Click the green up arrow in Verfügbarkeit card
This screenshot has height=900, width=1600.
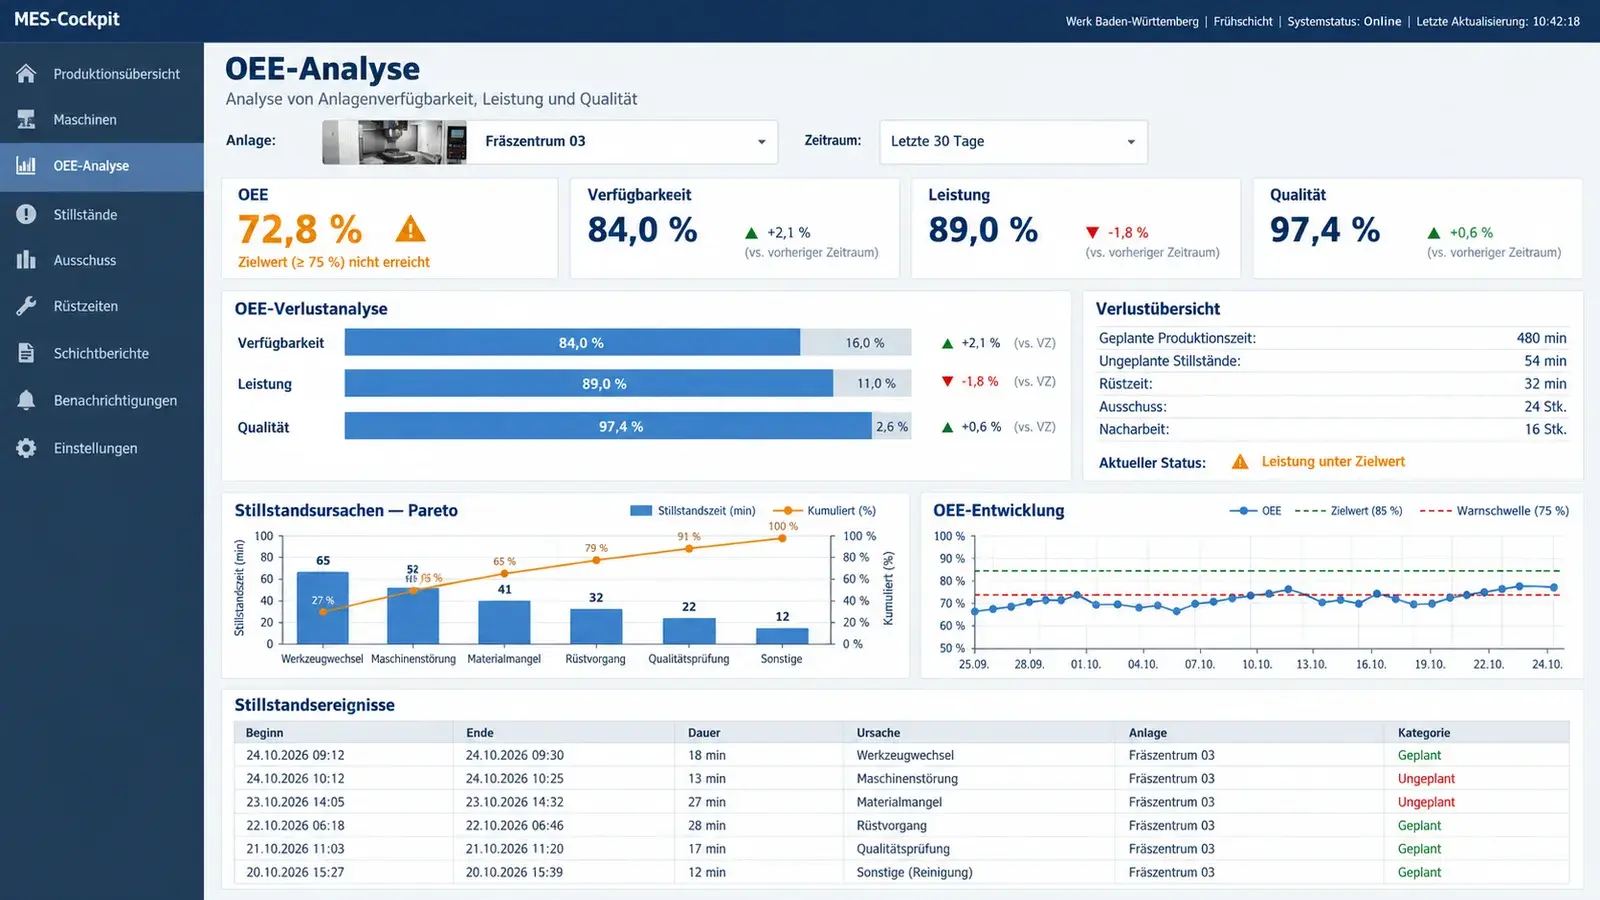(752, 233)
